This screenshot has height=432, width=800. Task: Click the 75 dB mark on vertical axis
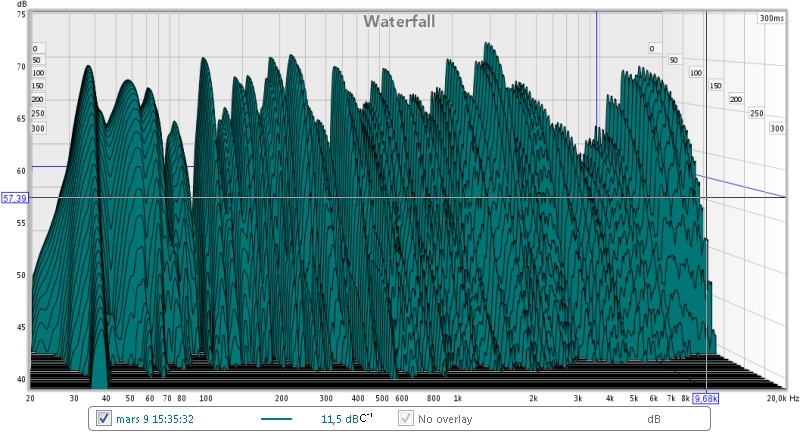[x=21, y=15]
